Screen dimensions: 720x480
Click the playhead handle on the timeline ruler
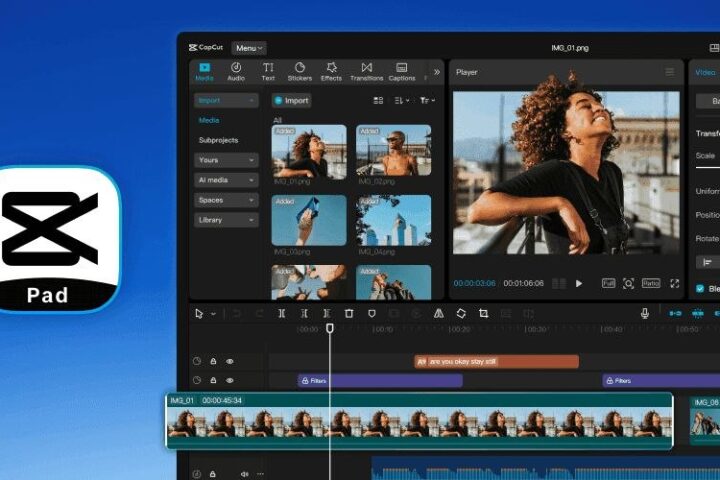[x=330, y=328]
